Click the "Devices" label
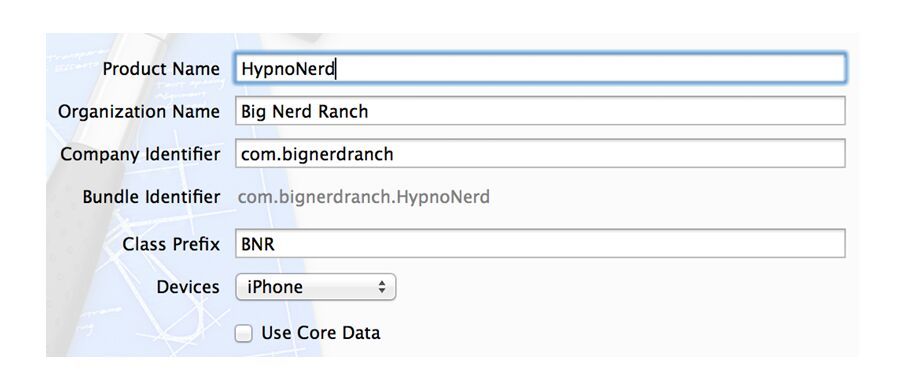913x383 pixels. (x=188, y=287)
